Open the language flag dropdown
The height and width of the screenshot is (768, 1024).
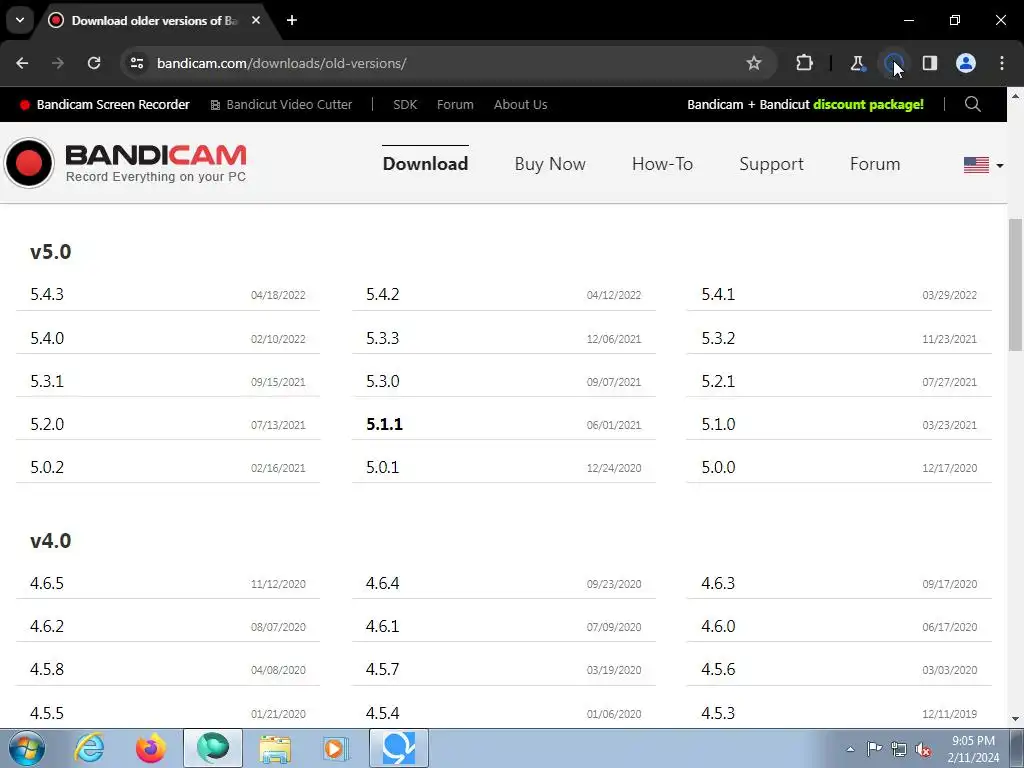[x=983, y=165]
